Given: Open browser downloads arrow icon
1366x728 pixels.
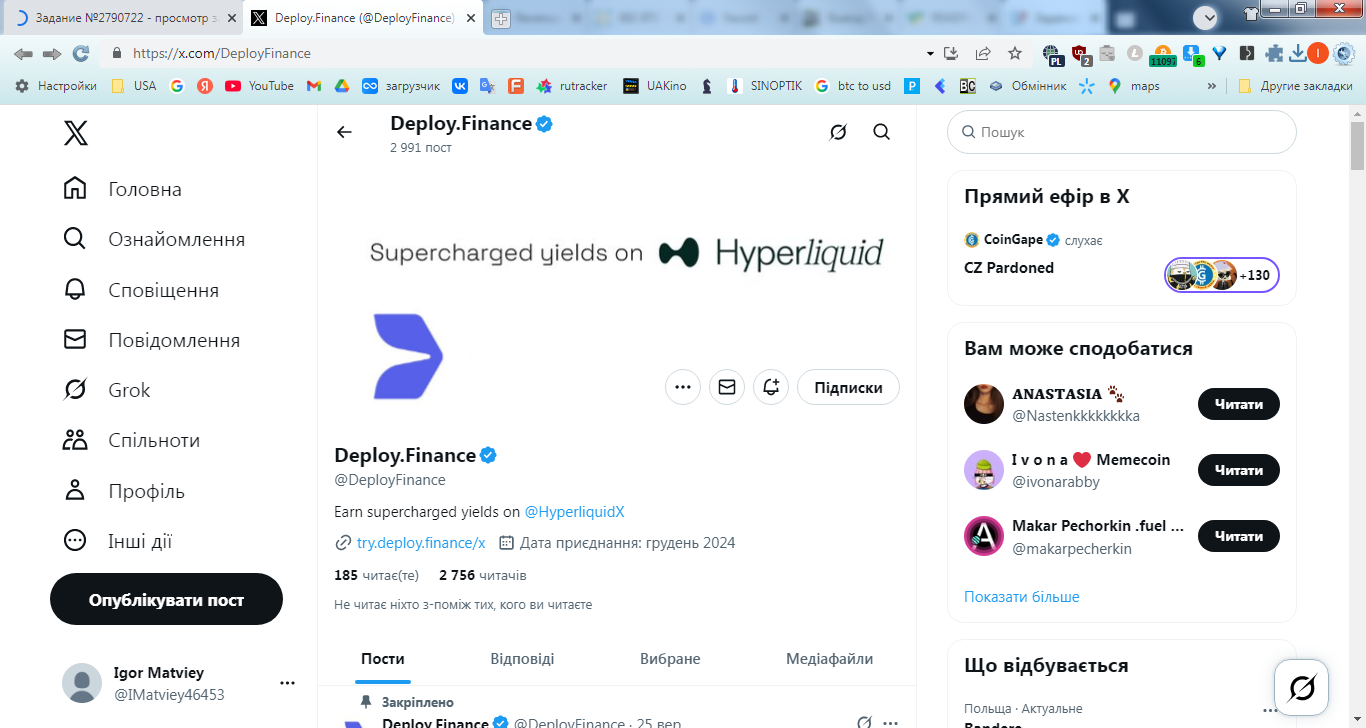Looking at the screenshot, I should [x=1297, y=54].
